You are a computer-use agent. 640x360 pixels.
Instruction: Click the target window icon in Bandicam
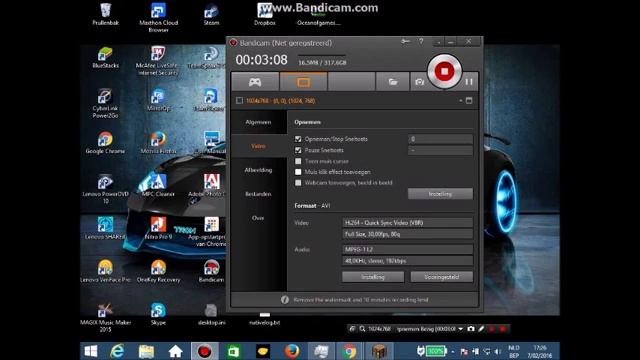469,100
